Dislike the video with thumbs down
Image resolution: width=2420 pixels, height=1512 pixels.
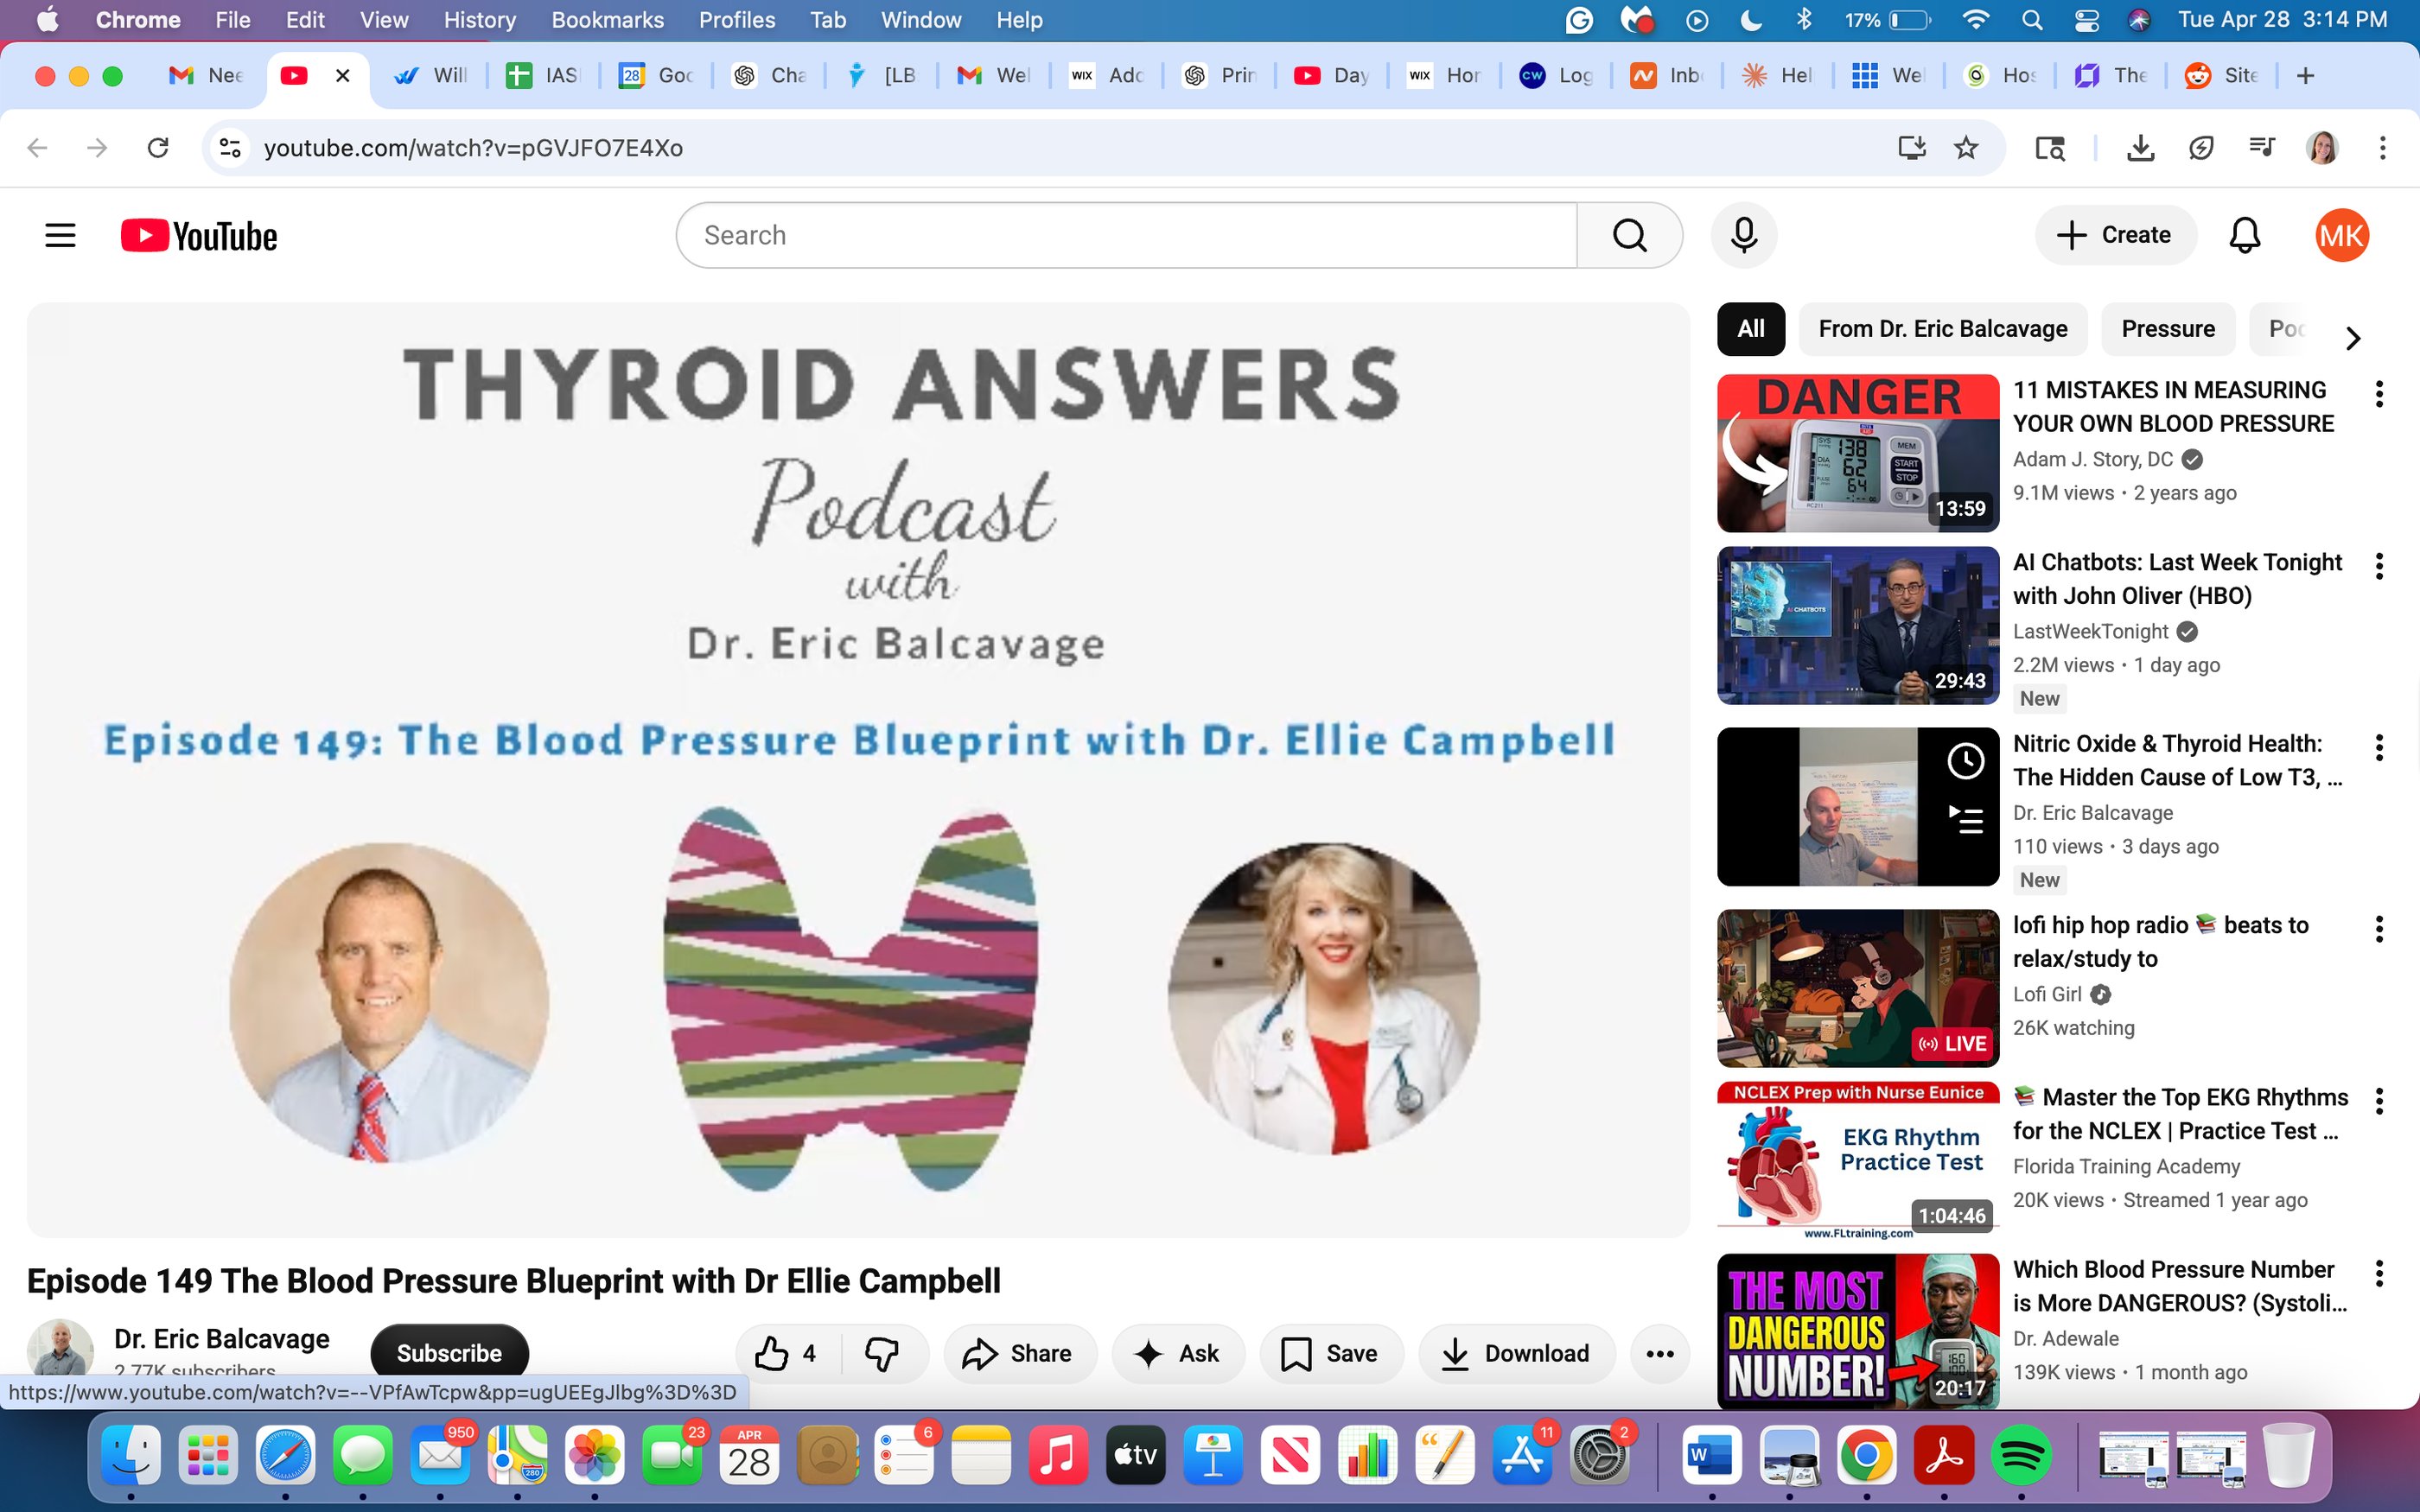[882, 1353]
